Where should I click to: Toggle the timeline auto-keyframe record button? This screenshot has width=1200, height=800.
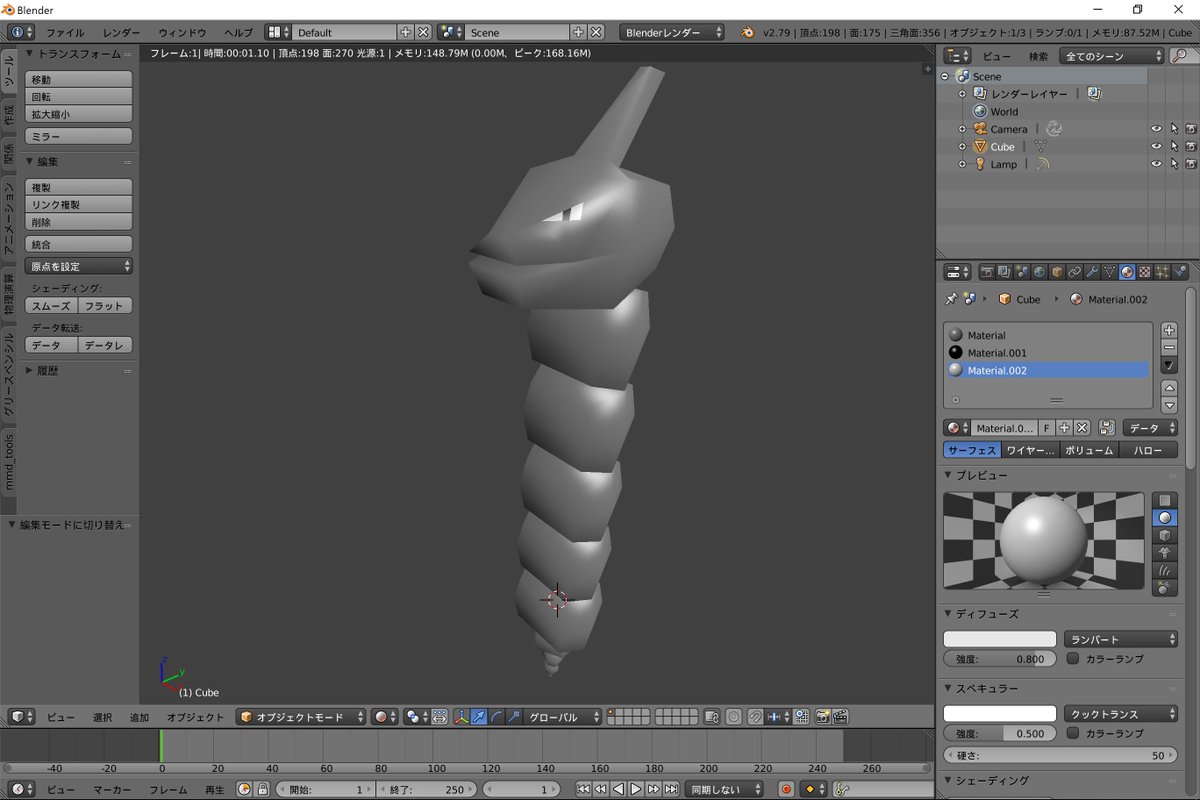click(786, 789)
